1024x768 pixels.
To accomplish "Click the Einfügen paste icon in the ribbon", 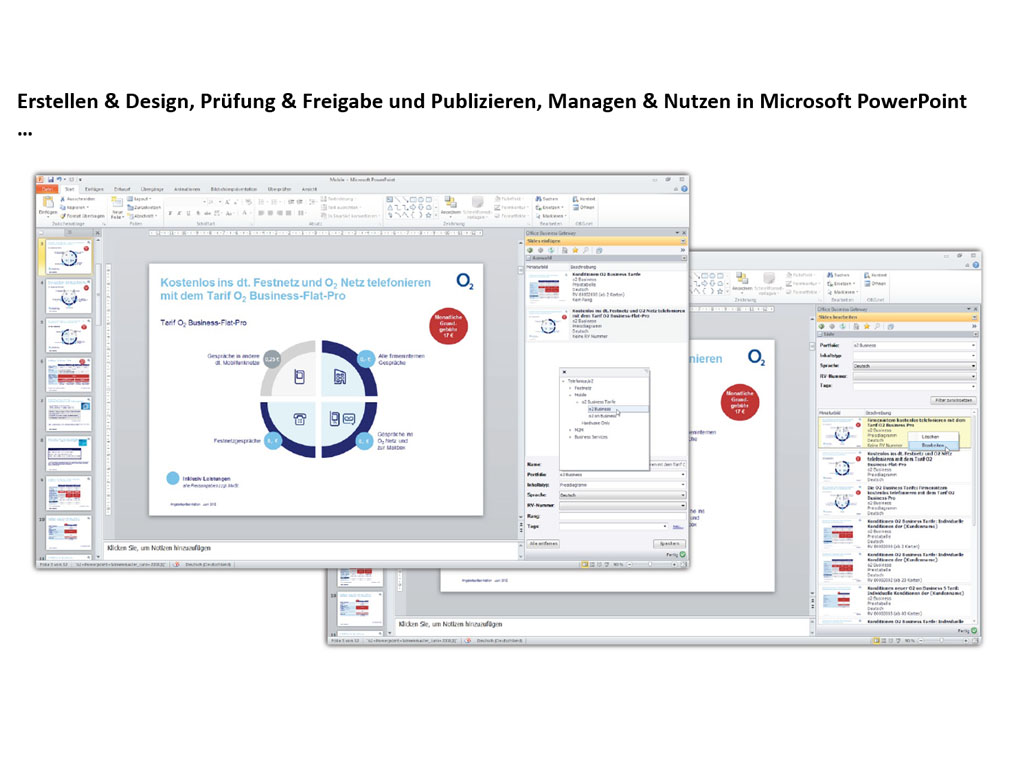I will 48,204.
